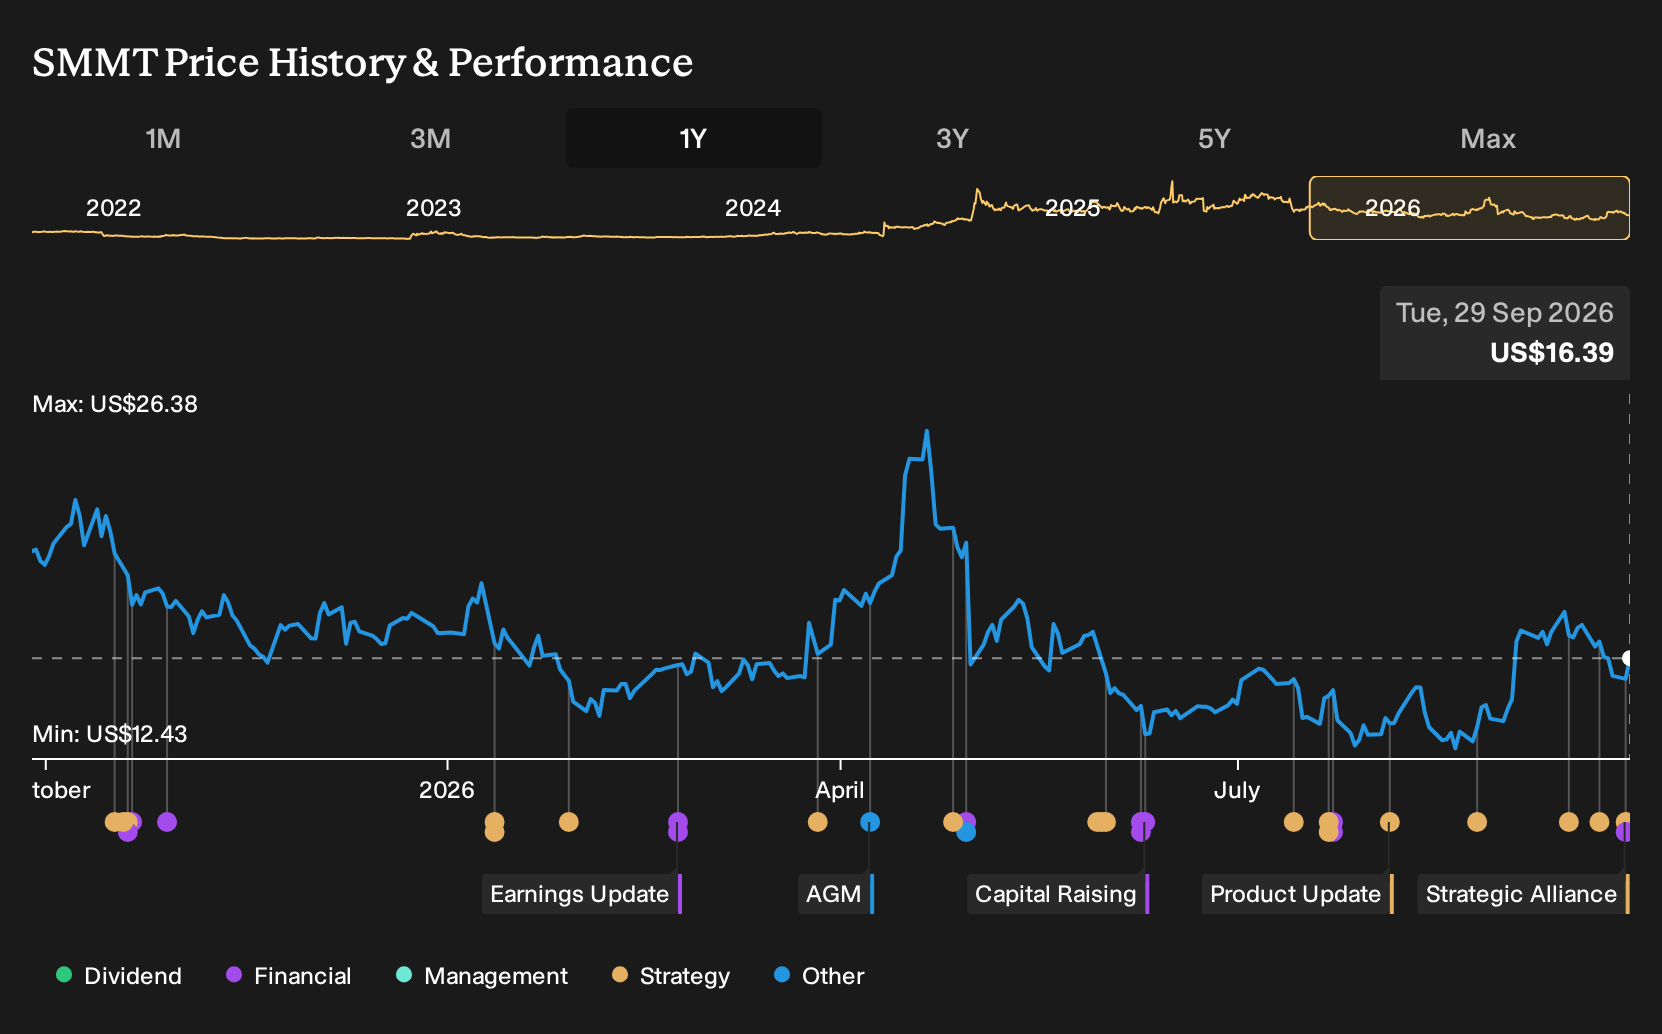Open the Capital Raising event label
This screenshot has height=1034, width=1662.
coord(1057,894)
